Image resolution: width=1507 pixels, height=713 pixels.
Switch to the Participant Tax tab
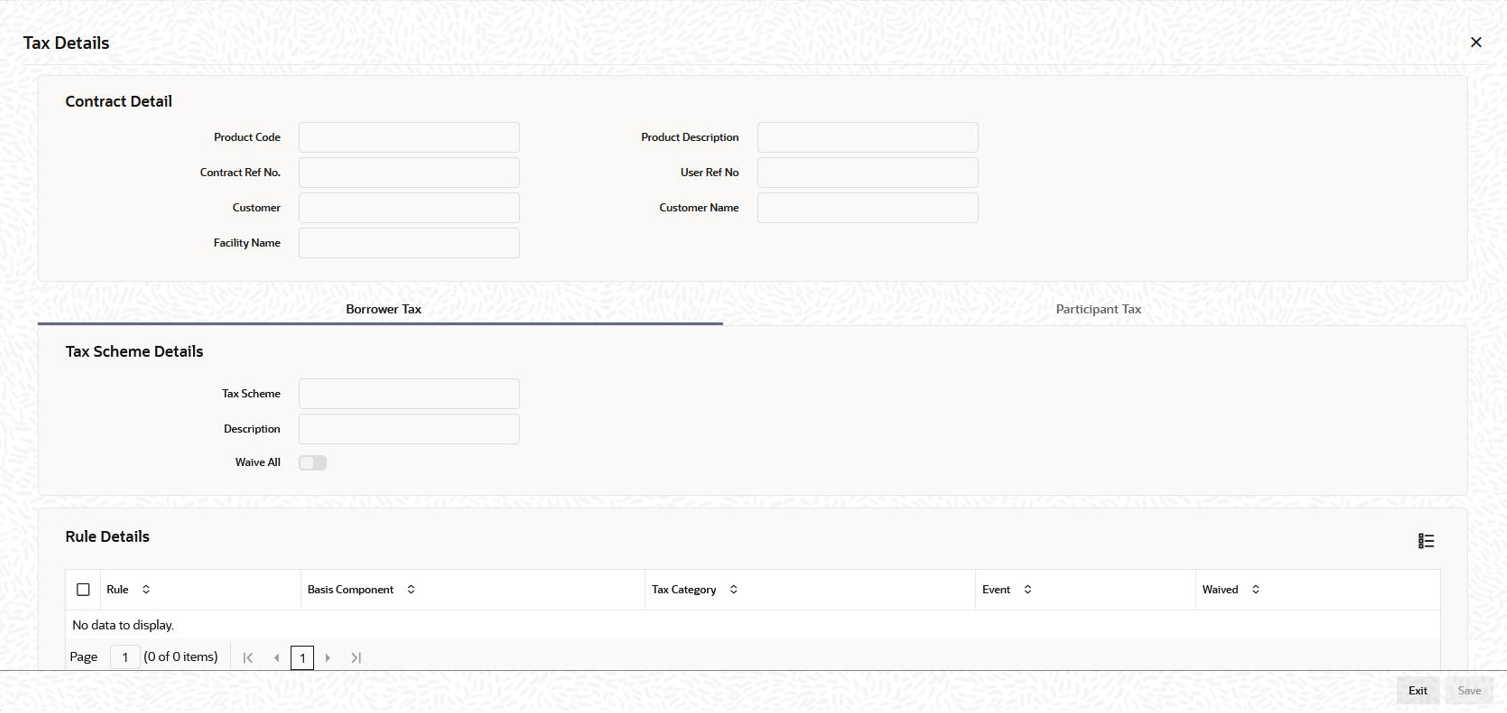click(1098, 309)
